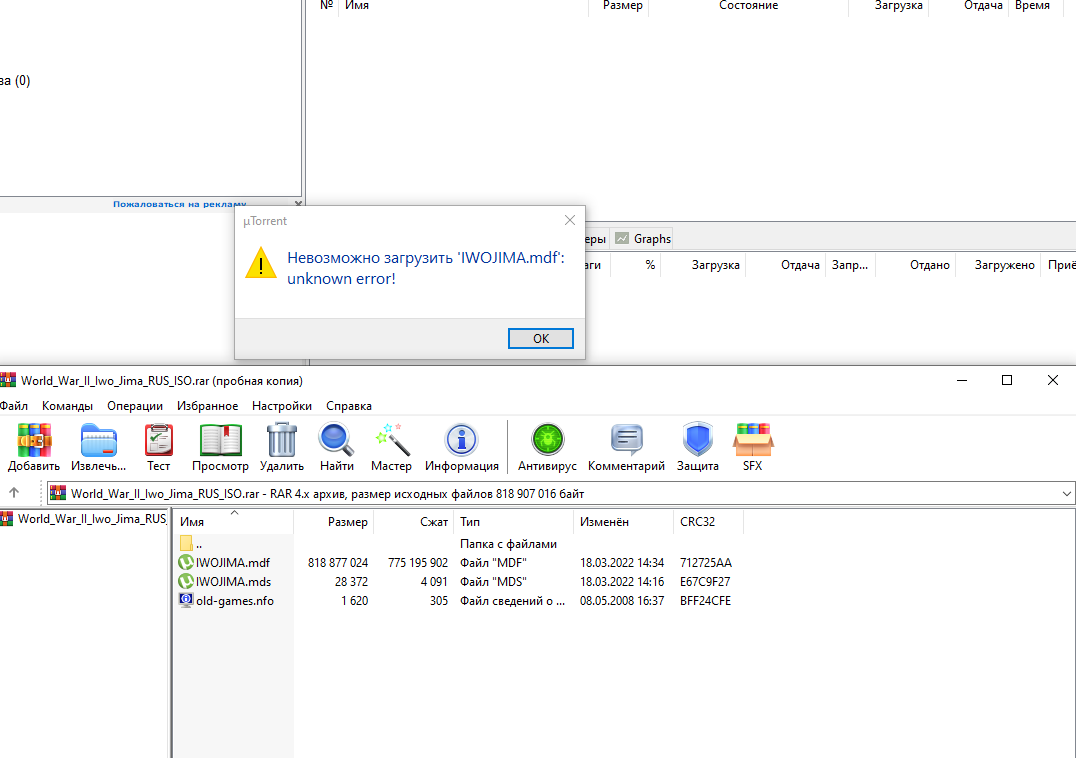Select IWOJIMA.mdf file name

[x=233, y=562]
